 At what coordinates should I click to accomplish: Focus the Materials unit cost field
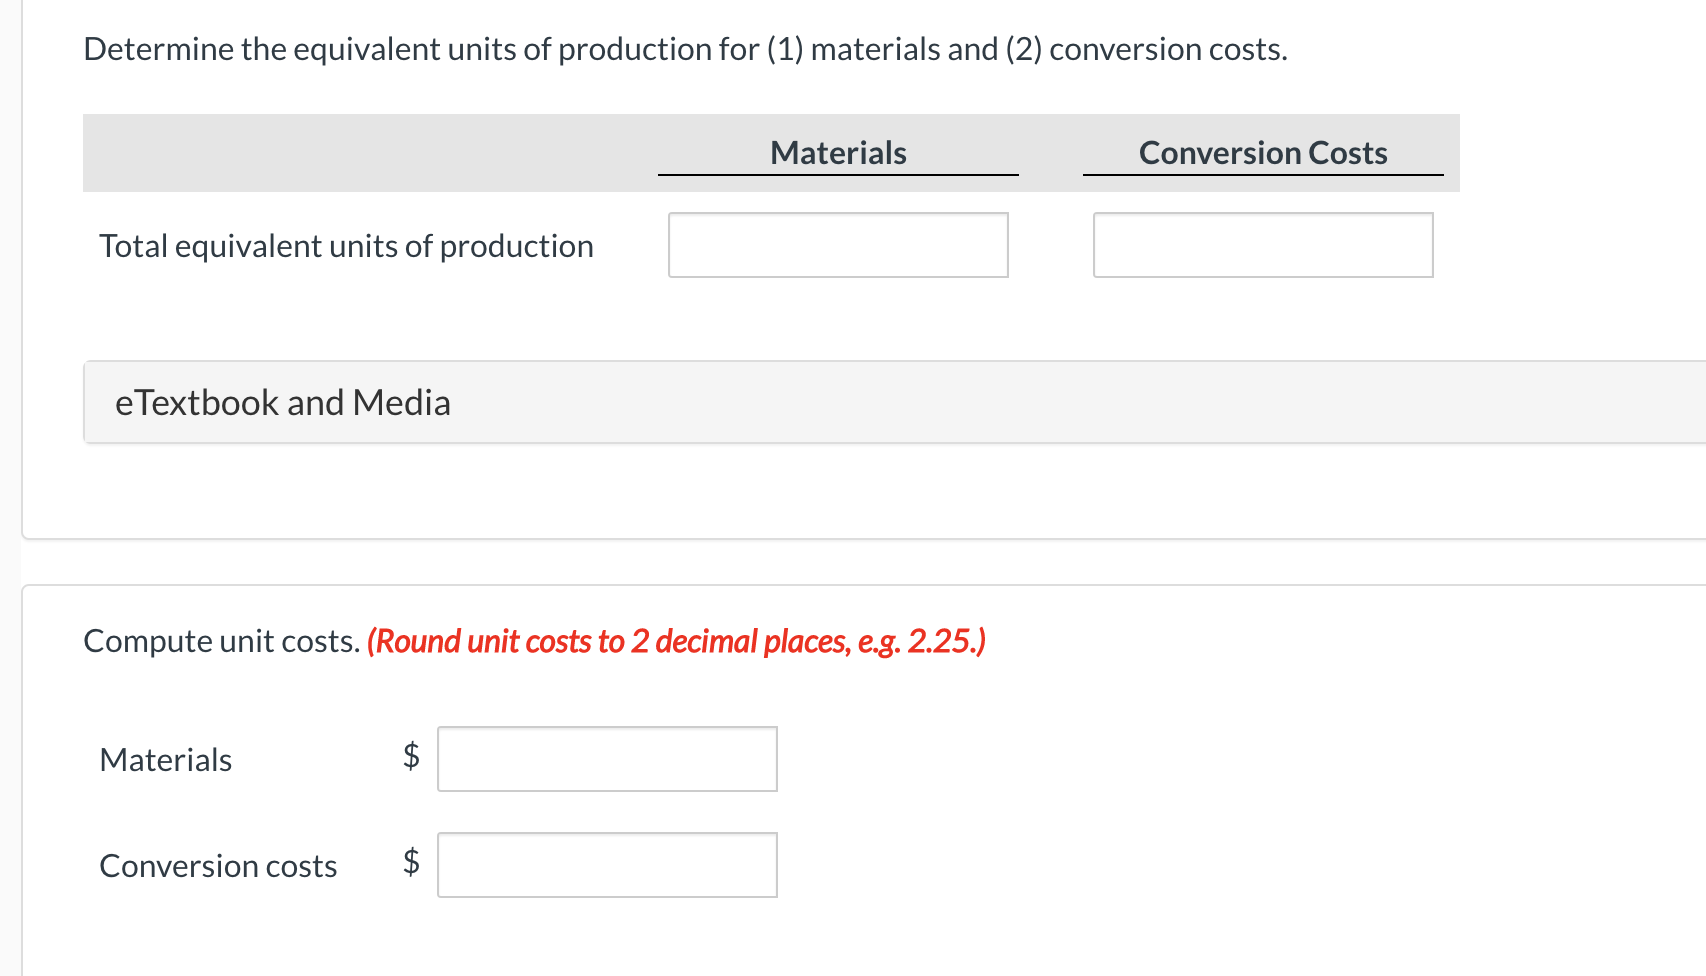click(607, 759)
